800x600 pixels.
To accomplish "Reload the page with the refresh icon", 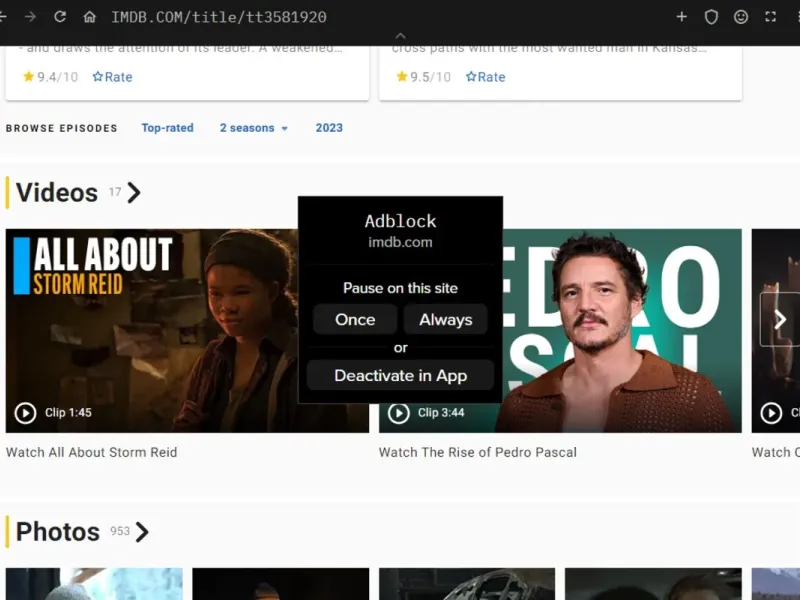I will (x=60, y=17).
